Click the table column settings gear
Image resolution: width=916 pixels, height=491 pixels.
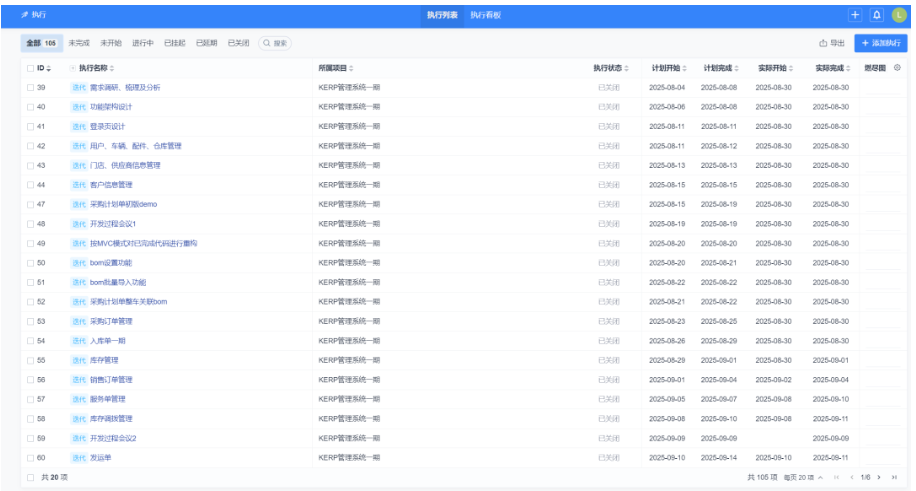[x=897, y=68]
